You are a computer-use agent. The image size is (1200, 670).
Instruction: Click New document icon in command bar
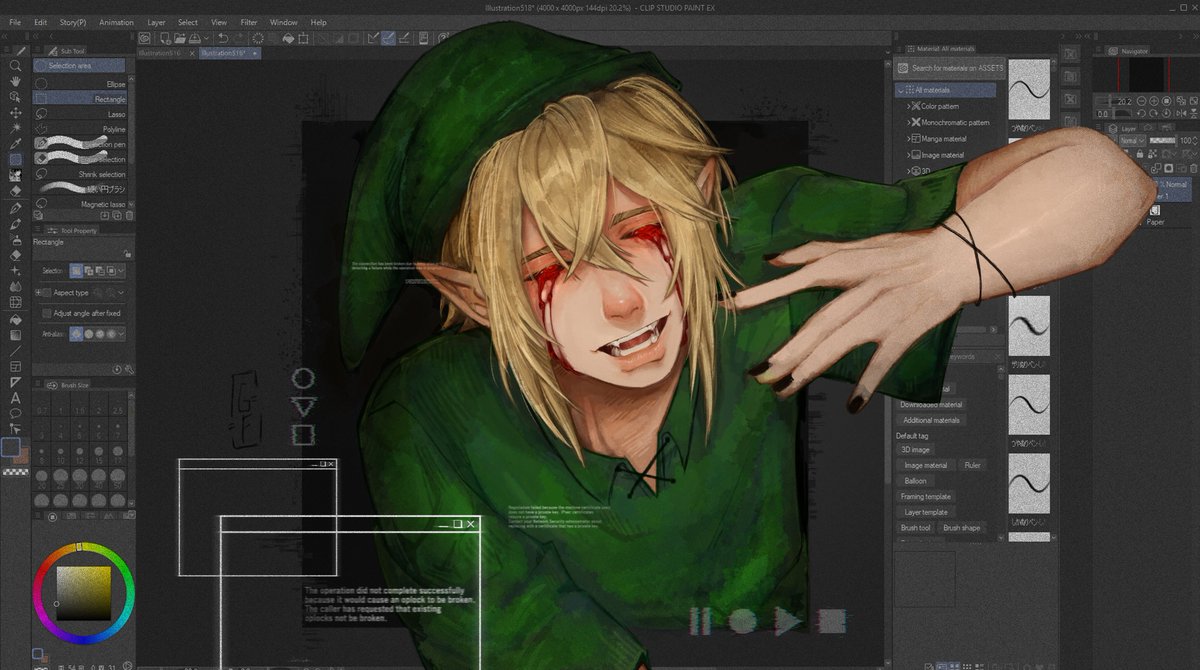pos(163,39)
